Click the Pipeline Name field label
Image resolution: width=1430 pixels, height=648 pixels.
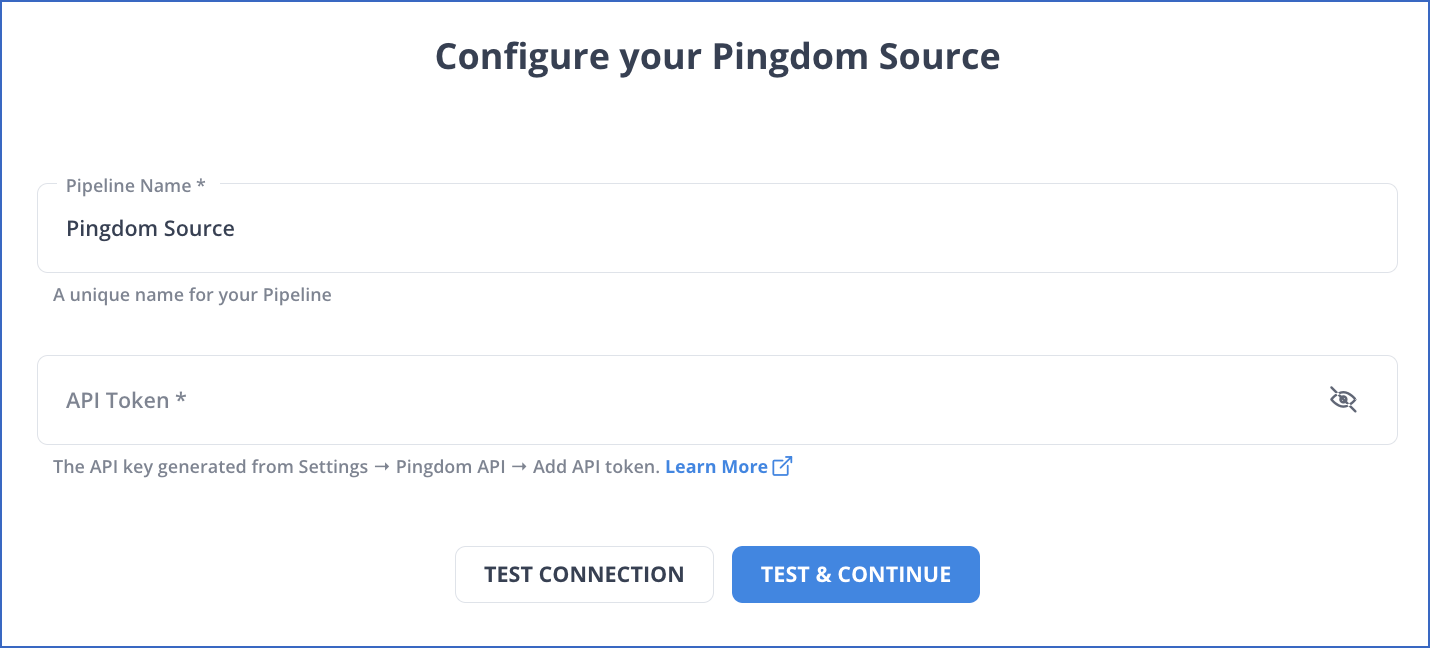click(x=129, y=185)
